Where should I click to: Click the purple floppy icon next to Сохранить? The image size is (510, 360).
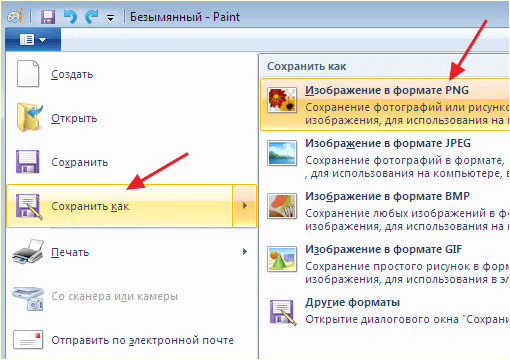click(x=28, y=162)
